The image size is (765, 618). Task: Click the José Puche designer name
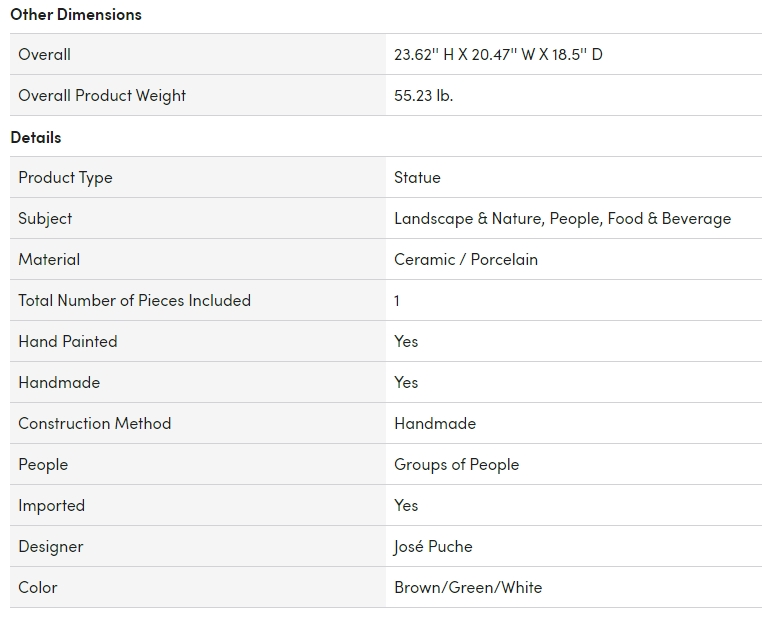pyautogui.click(x=433, y=546)
